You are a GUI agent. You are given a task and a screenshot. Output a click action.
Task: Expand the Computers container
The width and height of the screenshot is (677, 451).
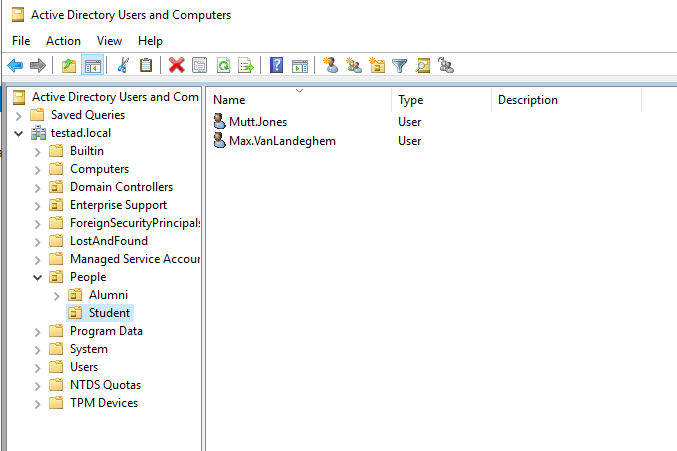pos(38,170)
